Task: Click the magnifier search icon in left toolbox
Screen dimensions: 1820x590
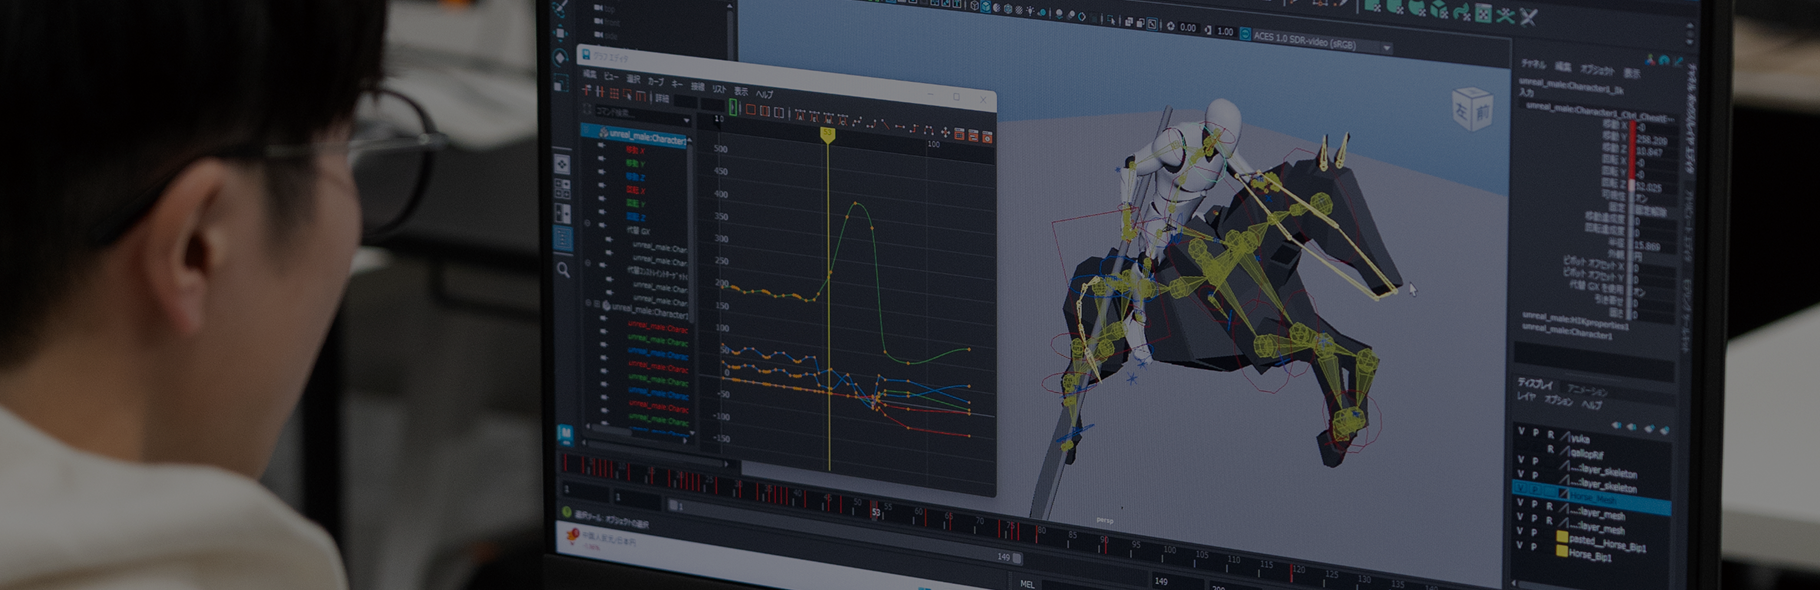Action: [563, 269]
